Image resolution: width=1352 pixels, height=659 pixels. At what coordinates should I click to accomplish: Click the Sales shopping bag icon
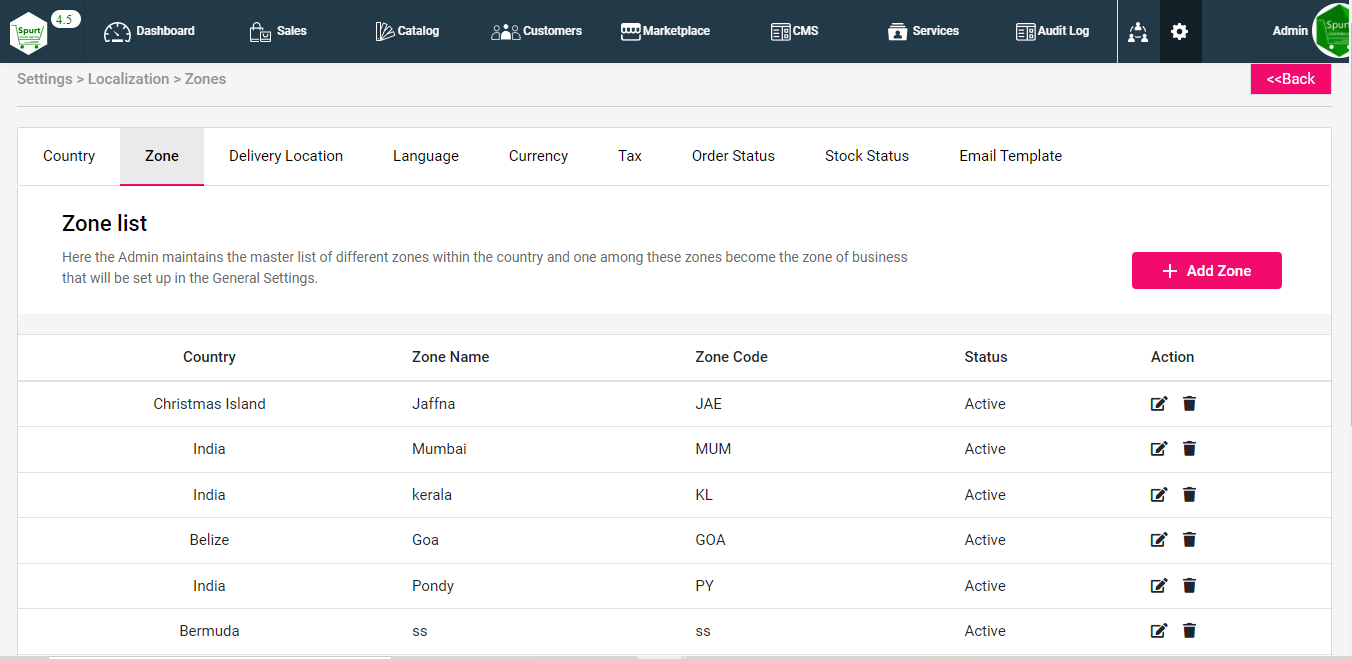pos(260,32)
